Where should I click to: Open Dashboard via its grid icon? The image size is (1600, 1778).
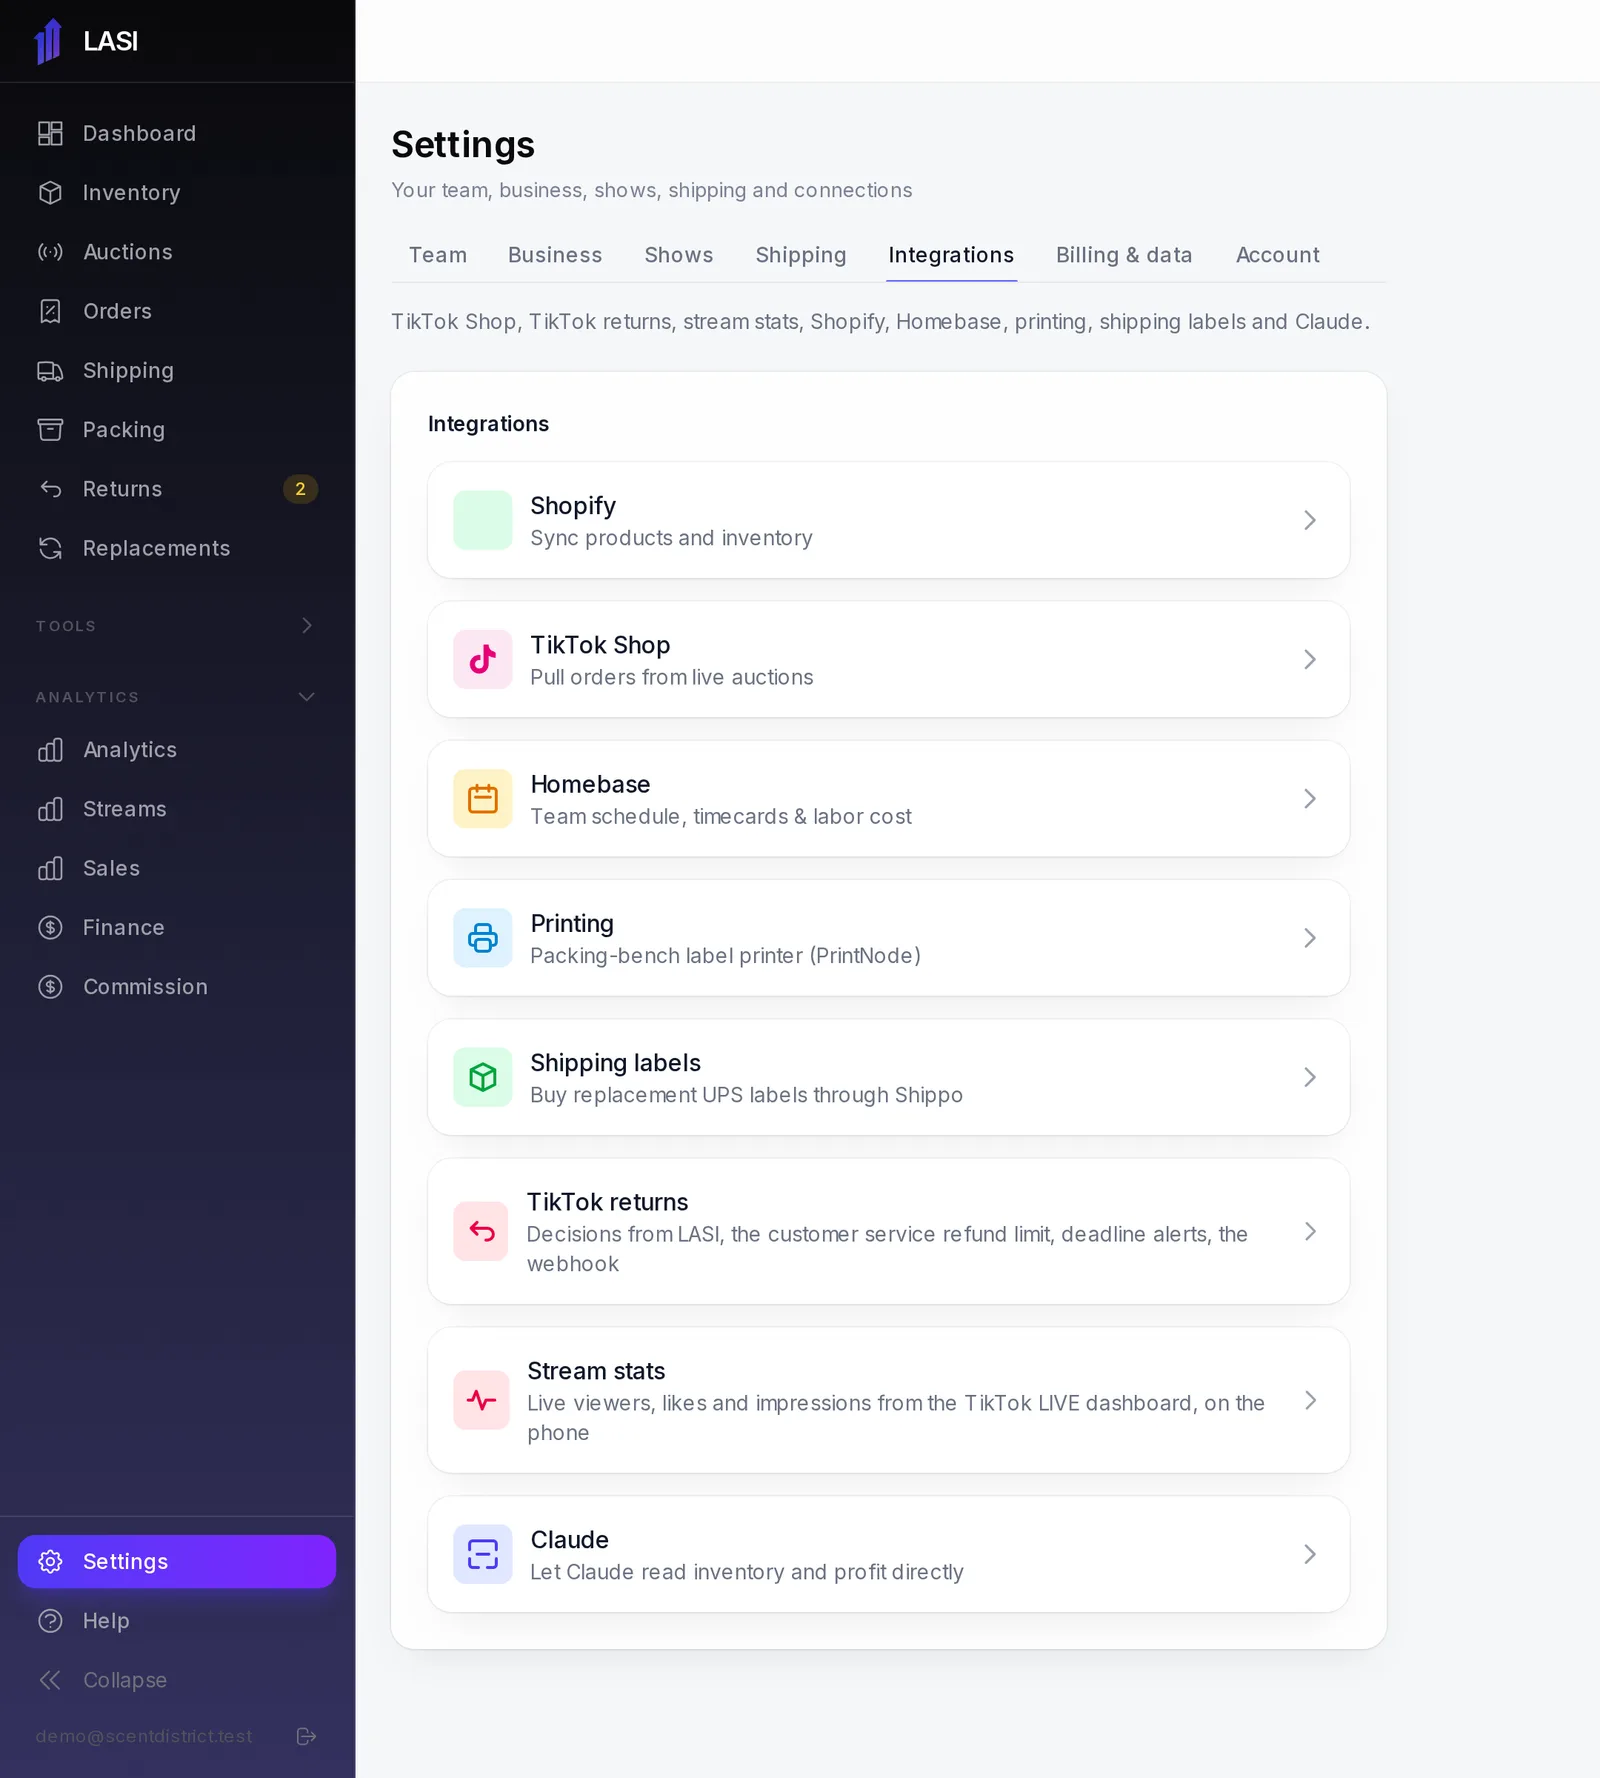click(50, 133)
